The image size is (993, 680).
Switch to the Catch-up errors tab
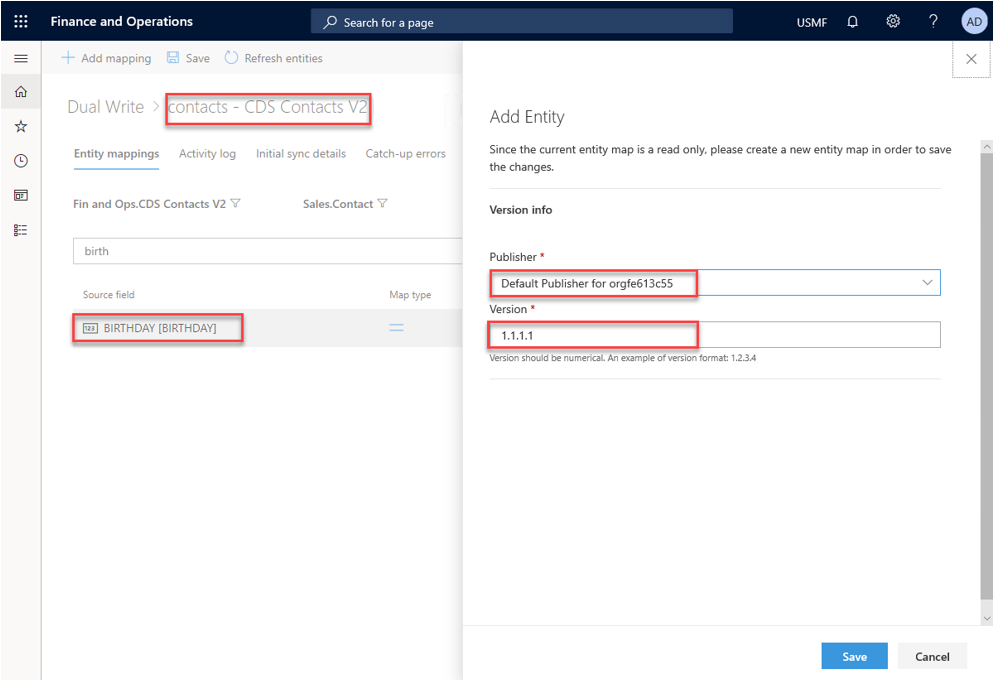tap(405, 154)
